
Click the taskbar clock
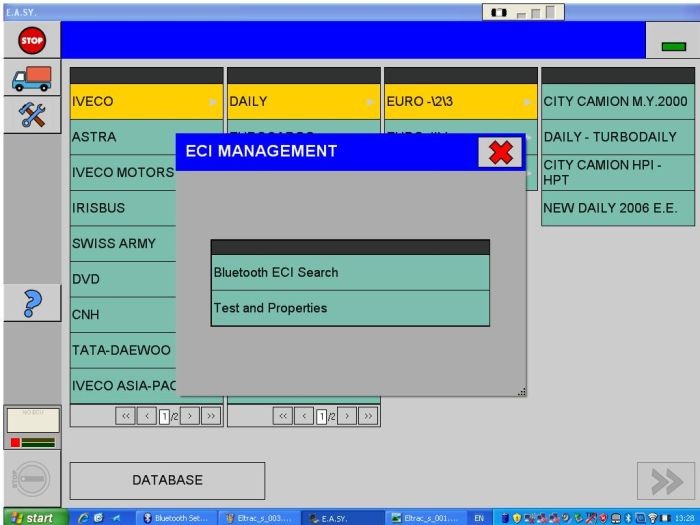click(x=684, y=518)
